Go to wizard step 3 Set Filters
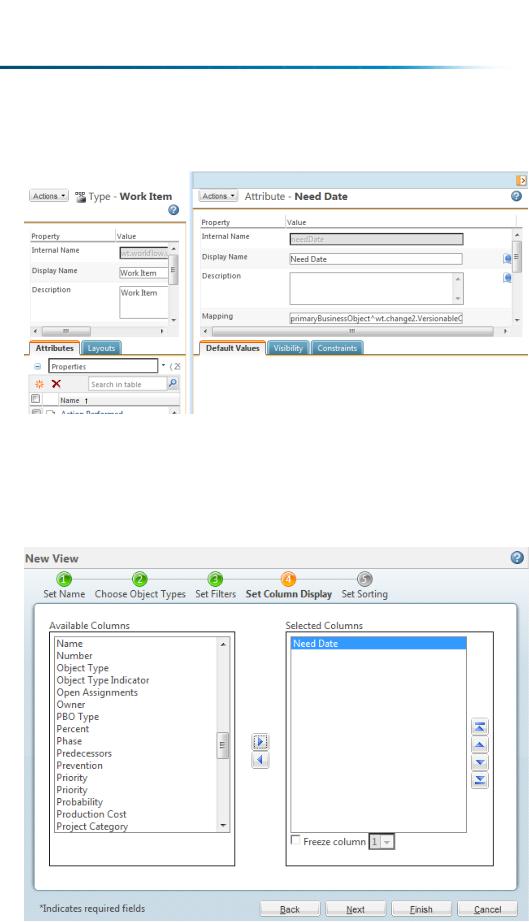 216,579
